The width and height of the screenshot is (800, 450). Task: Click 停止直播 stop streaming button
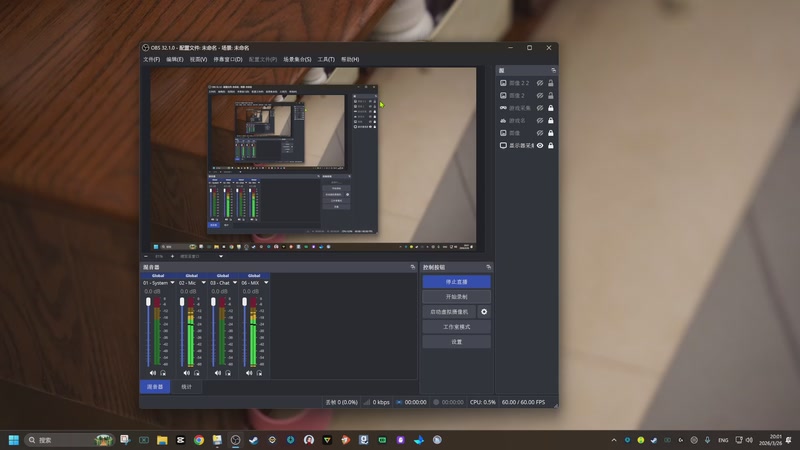click(457, 282)
